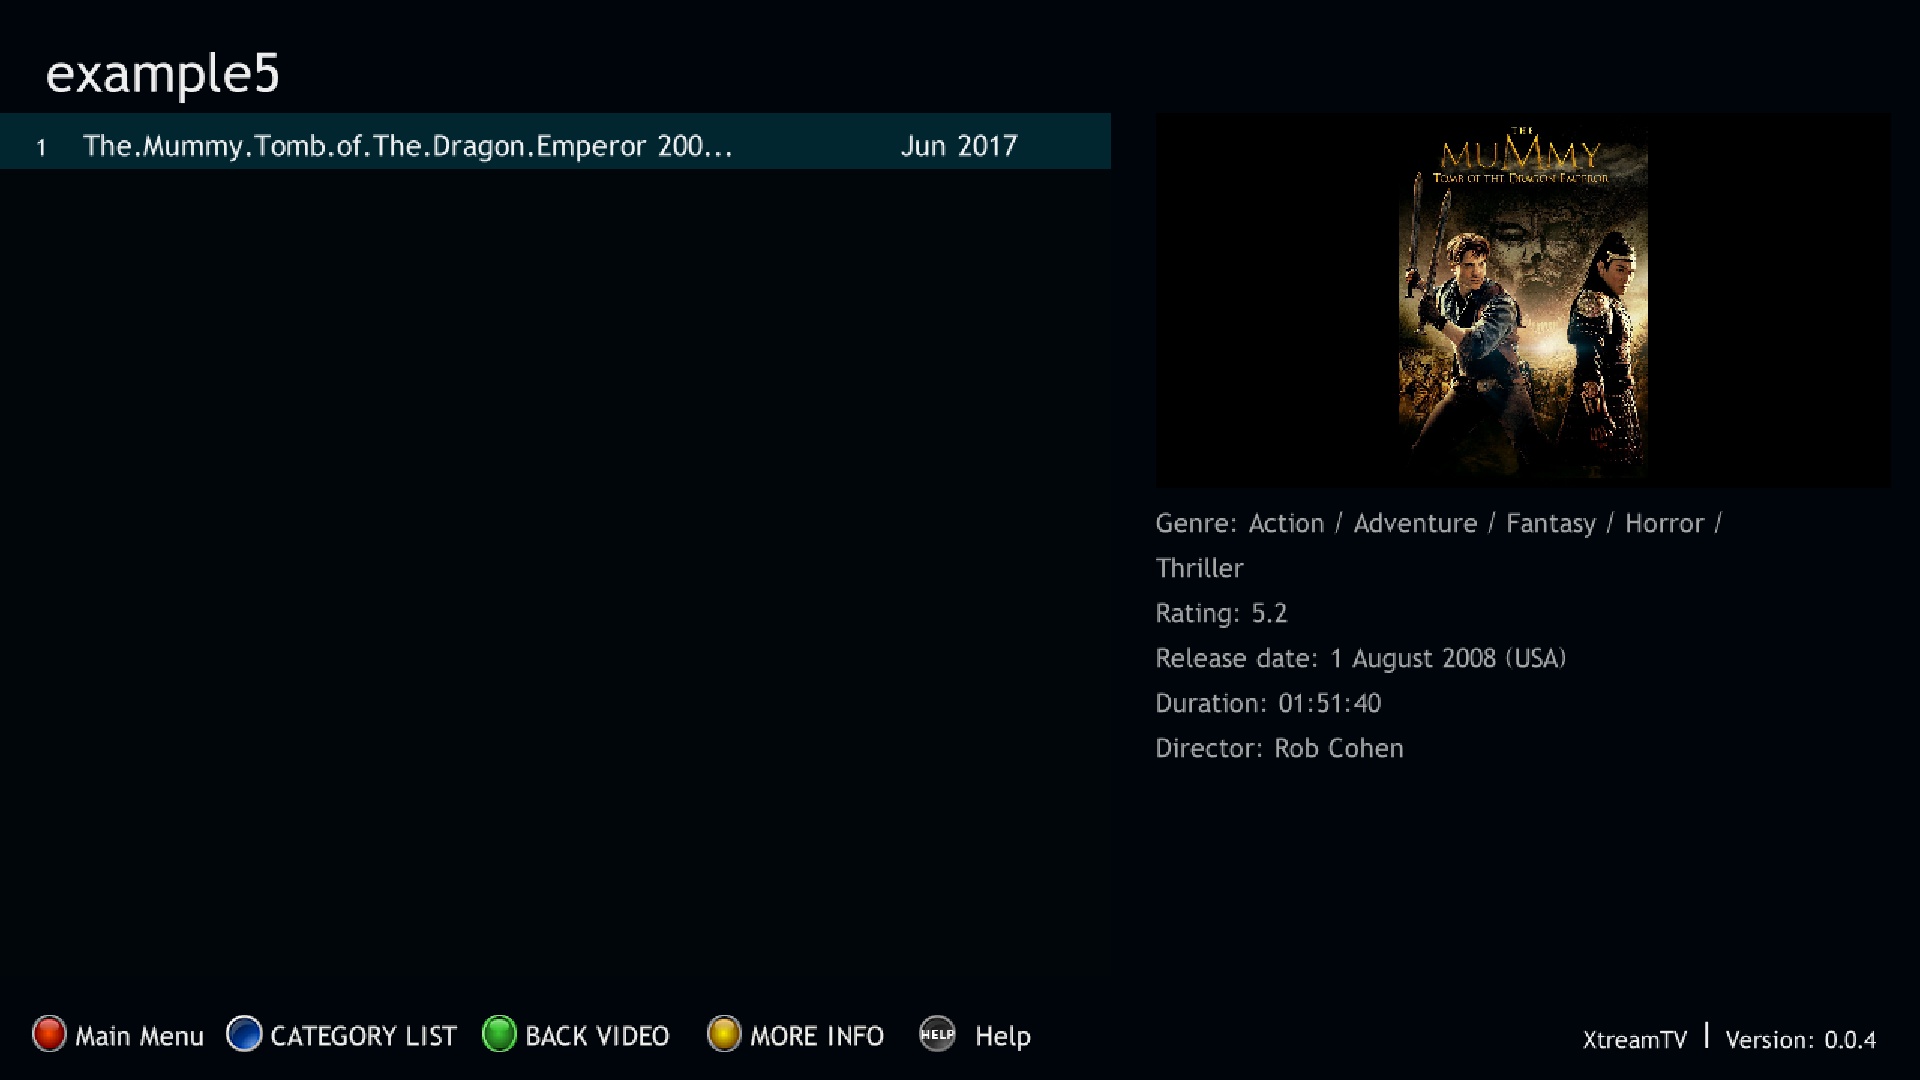Click the Duration: 01:51:40 text
The image size is (1920, 1080).
click(x=1268, y=703)
